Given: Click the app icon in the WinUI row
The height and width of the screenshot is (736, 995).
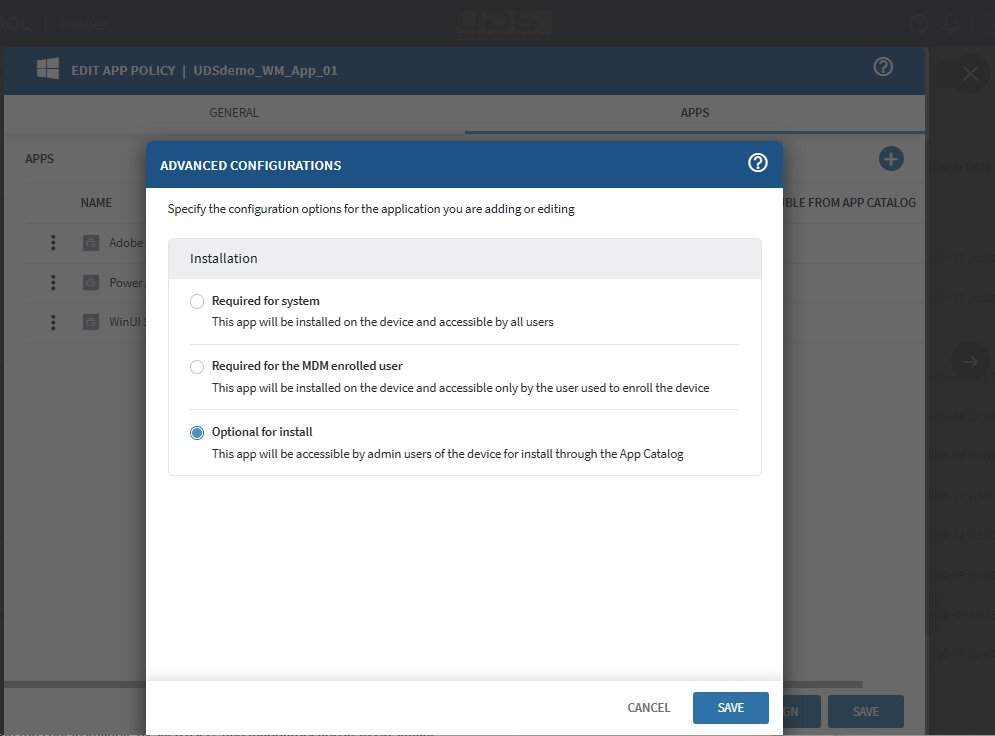Looking at the screenshot, I should pos(91,322).
